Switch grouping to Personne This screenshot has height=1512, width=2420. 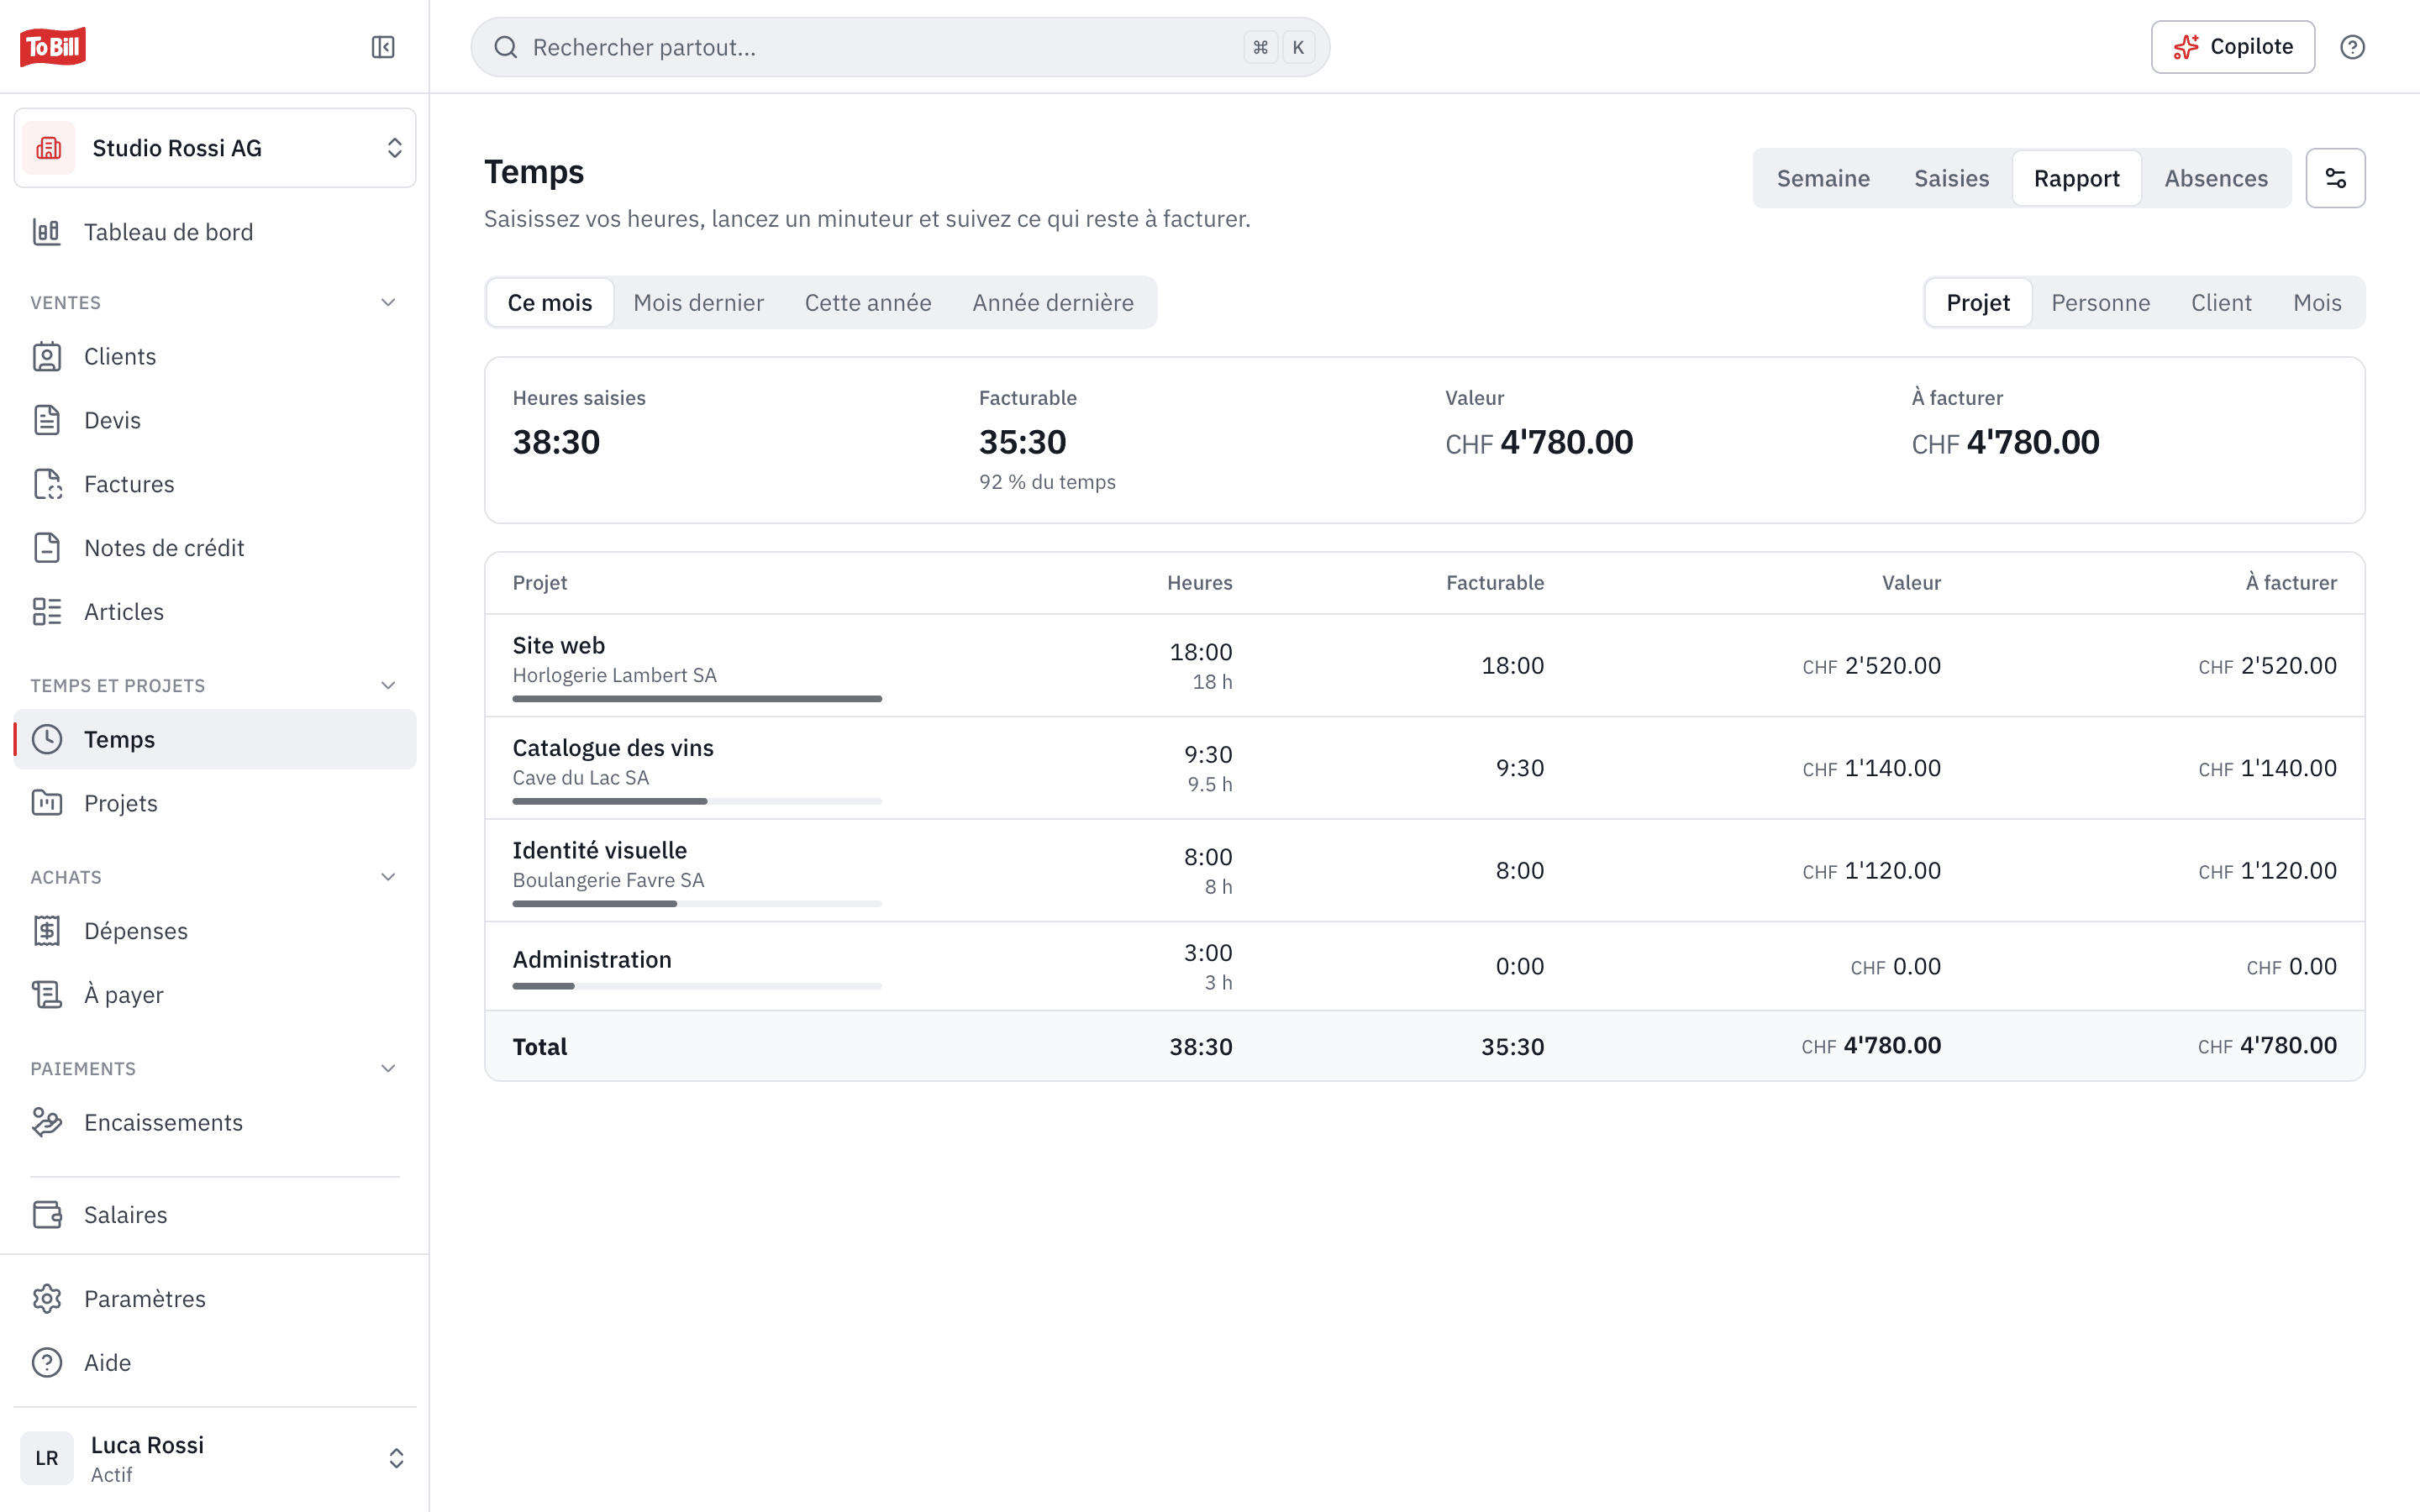pos(2100,302)
